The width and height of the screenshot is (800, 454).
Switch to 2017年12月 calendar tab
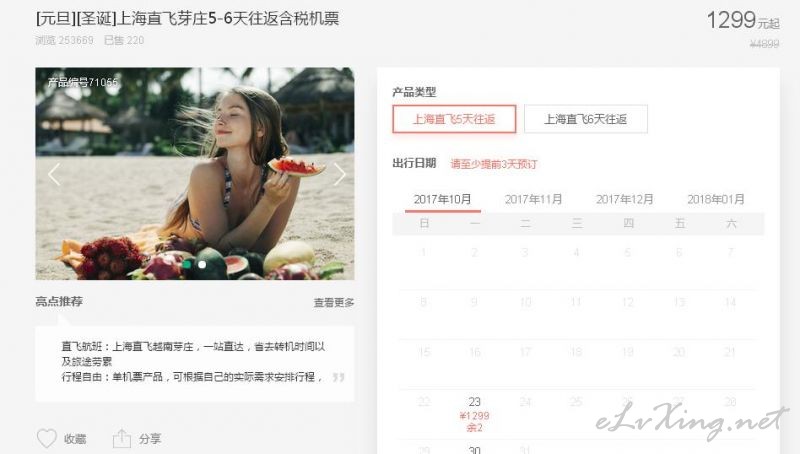coord(624,199)
